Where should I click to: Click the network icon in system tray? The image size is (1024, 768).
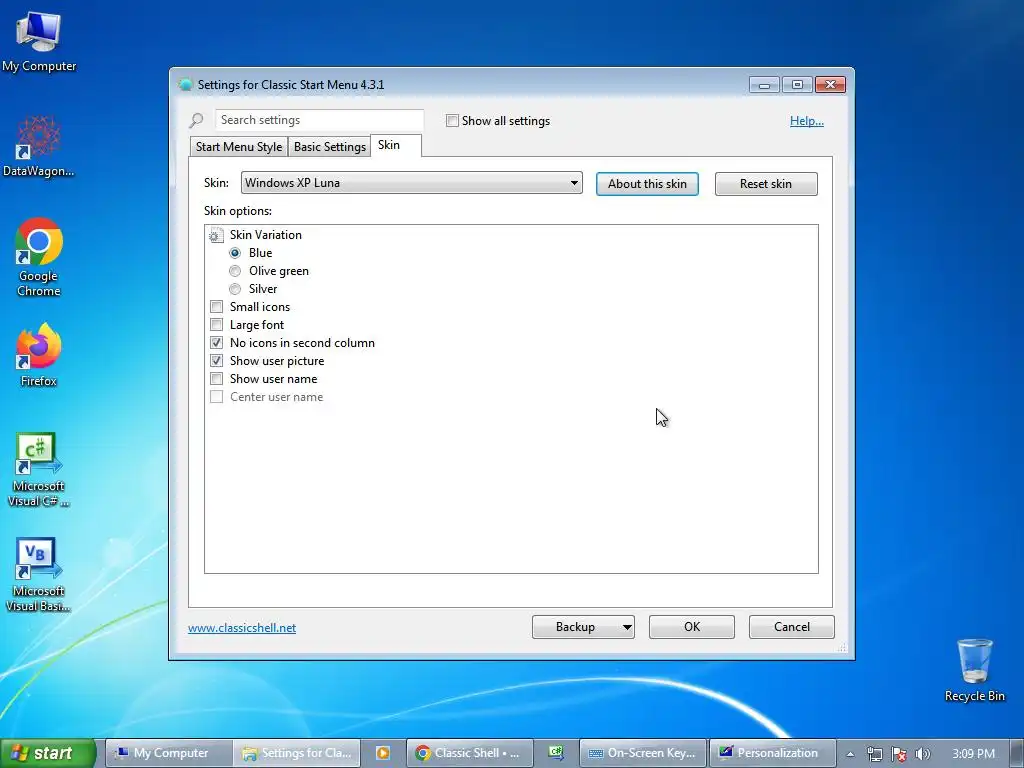pyautogui.click(x=874, y=754)
